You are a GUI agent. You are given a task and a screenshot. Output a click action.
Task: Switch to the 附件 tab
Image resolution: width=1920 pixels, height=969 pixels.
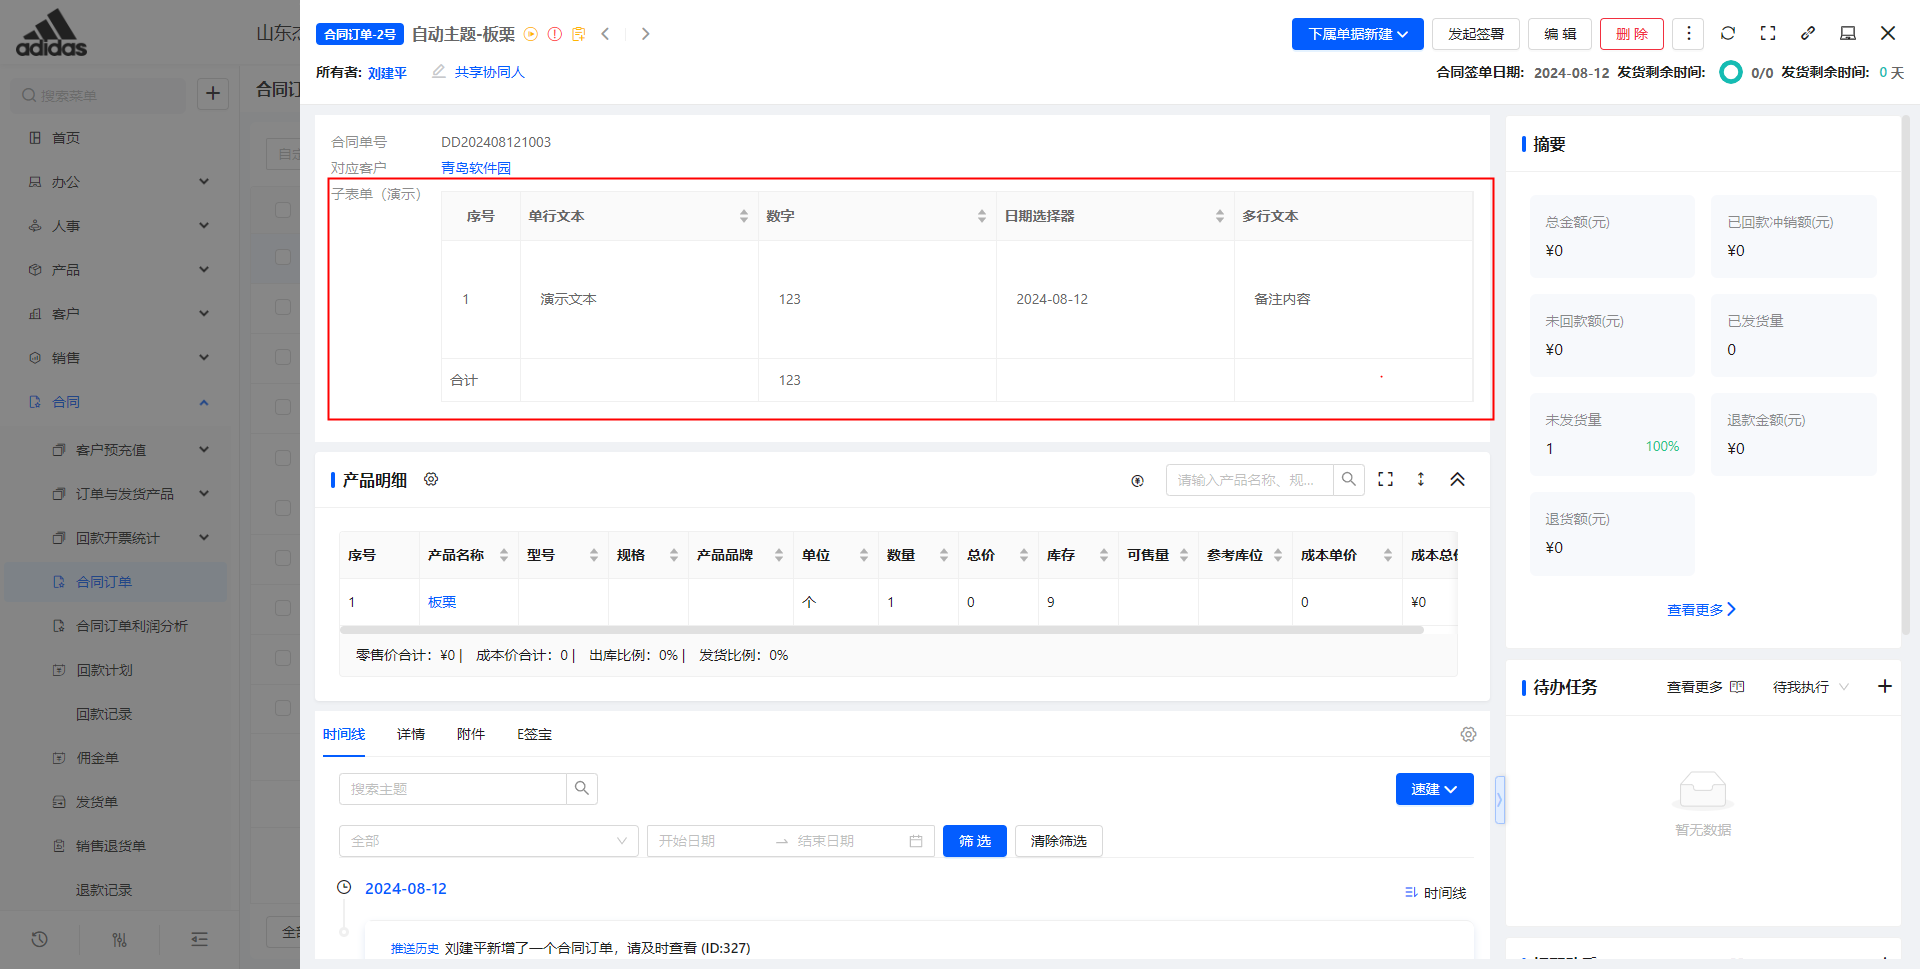[x=470, y=734]
